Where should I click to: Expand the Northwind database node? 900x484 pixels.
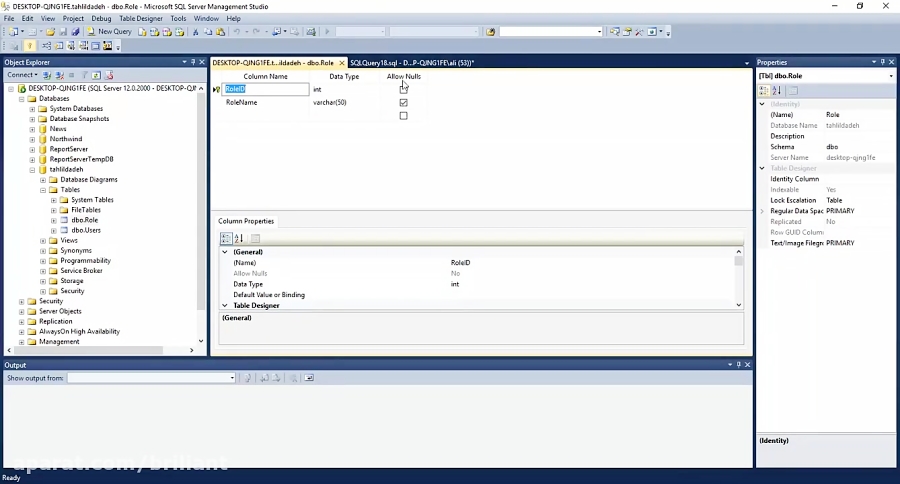32,140
